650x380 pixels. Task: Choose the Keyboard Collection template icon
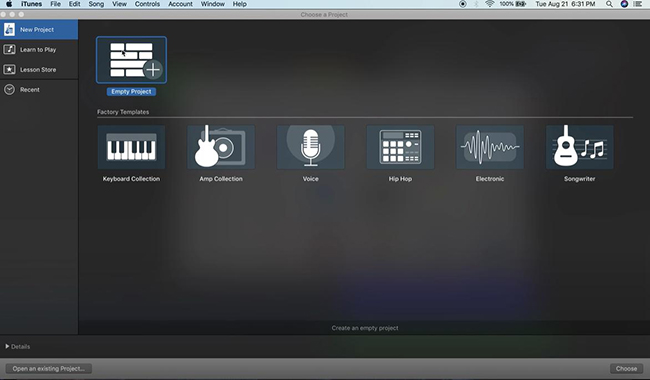(x=131, y=147)
